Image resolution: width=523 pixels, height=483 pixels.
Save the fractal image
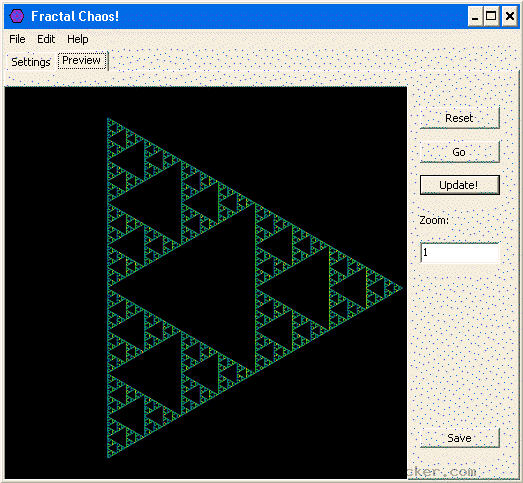pyautogui.click(x=459, y=438)
